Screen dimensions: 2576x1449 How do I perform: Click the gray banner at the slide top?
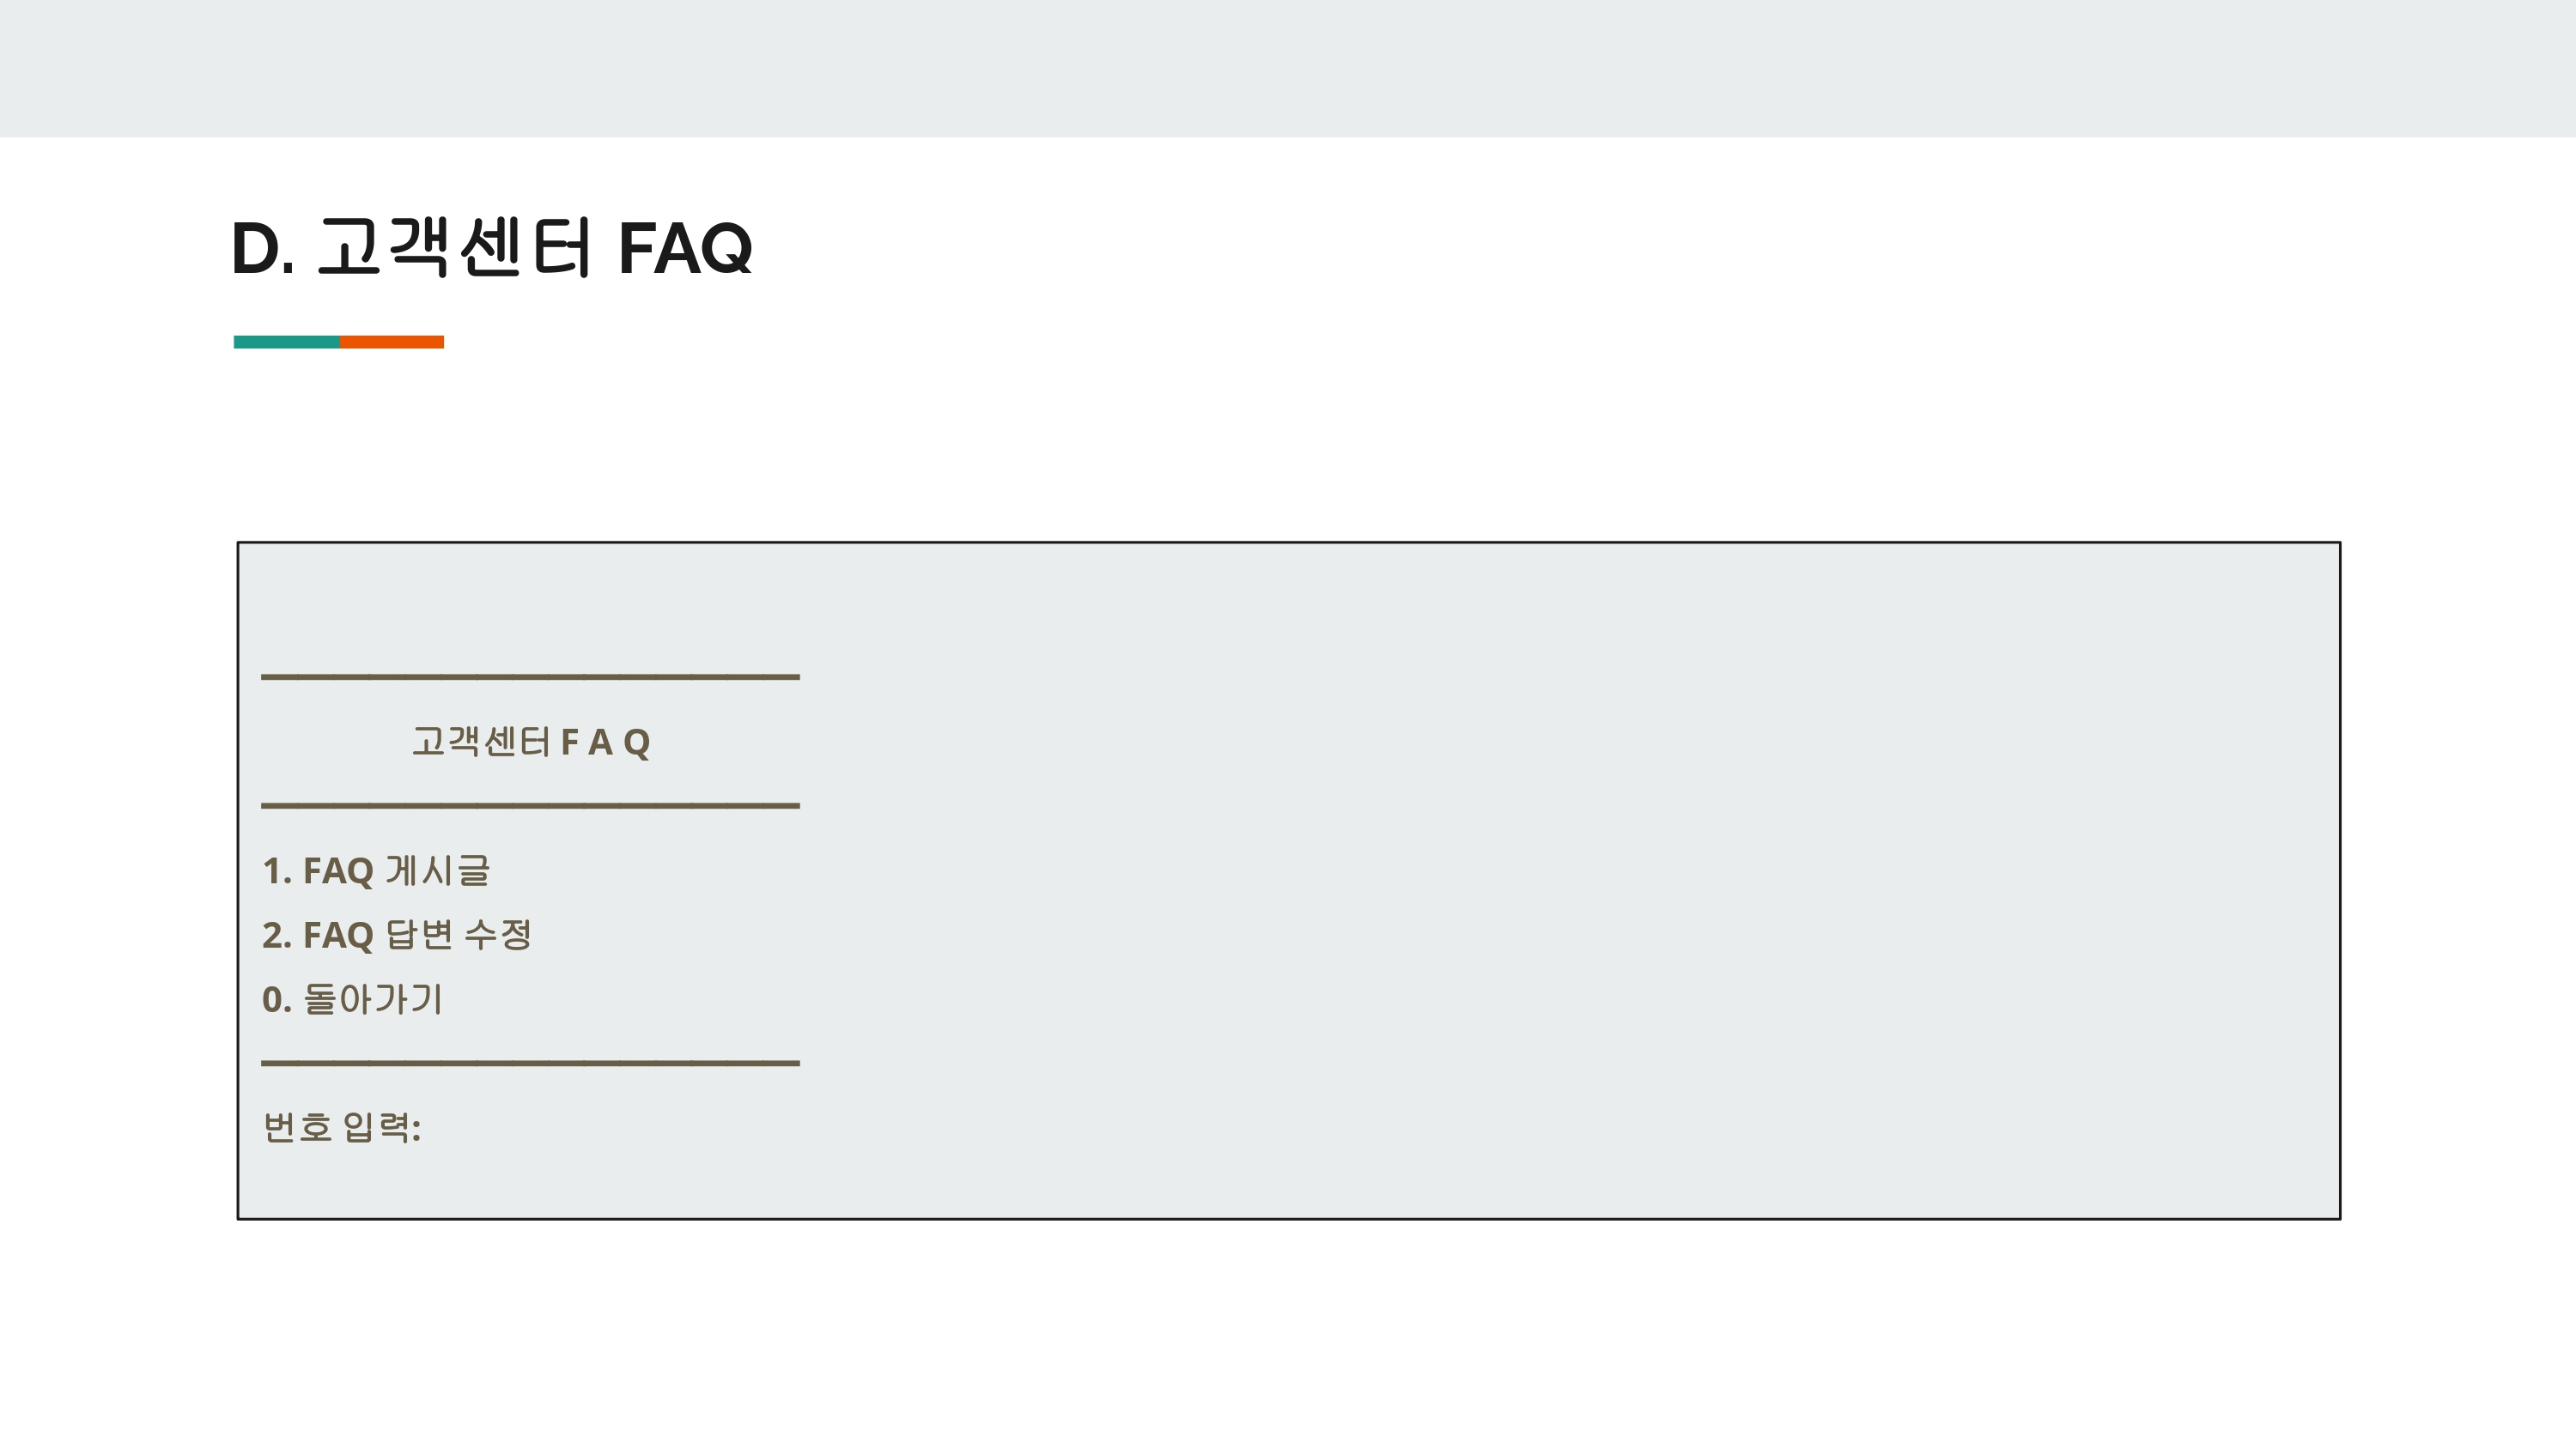click(x=1288, y=68)
